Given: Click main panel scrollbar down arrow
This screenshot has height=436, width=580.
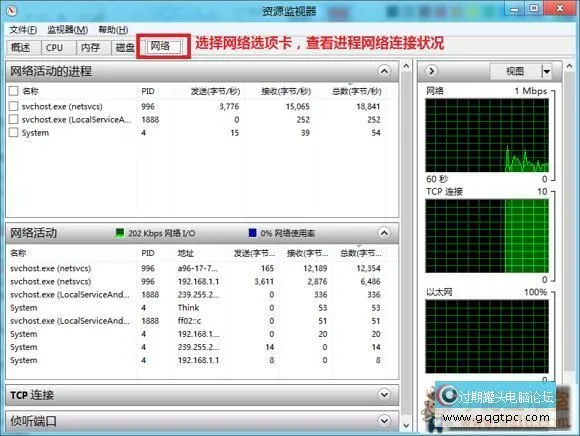Looking at the screenshot, I should 406,425.
